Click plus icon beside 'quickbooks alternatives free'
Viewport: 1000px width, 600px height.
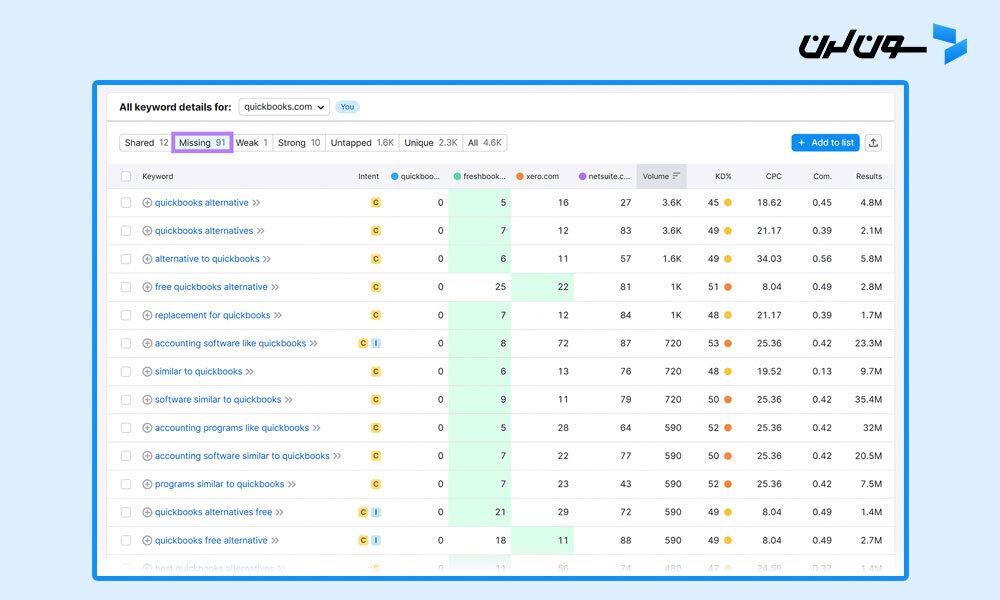point(147,512)
